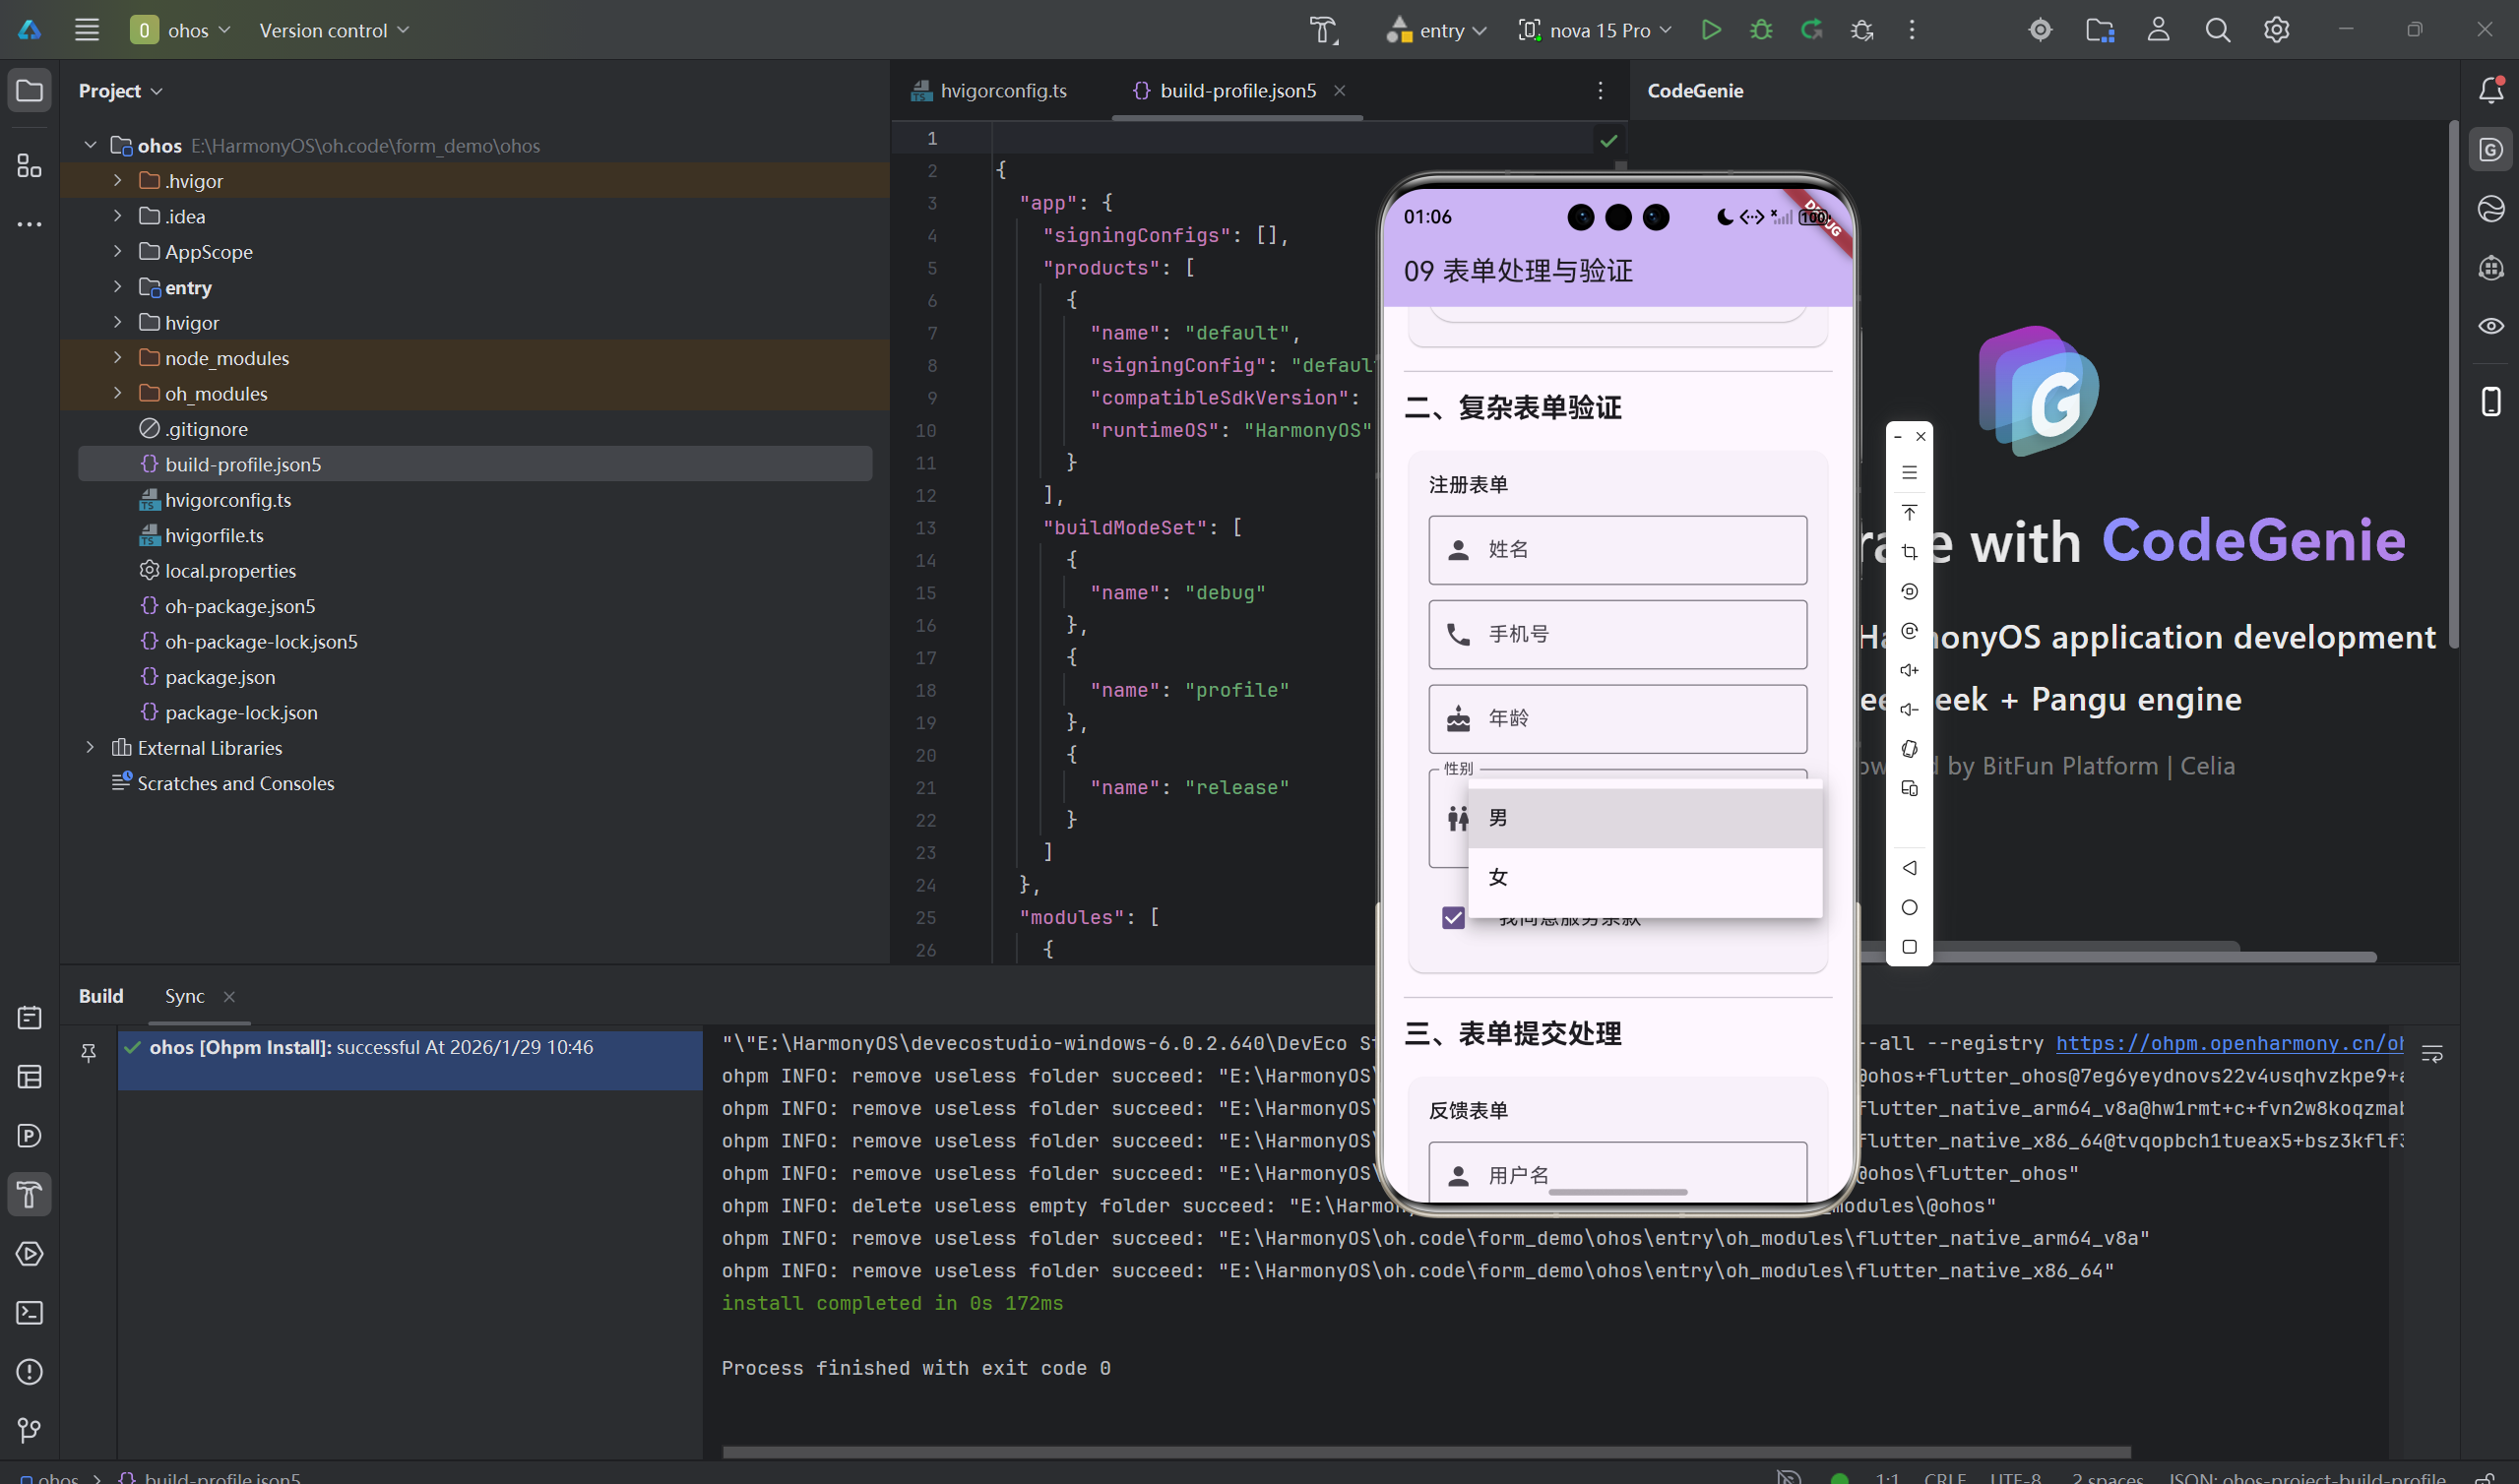Image resolution: width=2519 pixels, height=1484 pixels.
Task: Open the Search Everywhere magnifier icon
Action: pyautogui.click(x=2217, y=30)
